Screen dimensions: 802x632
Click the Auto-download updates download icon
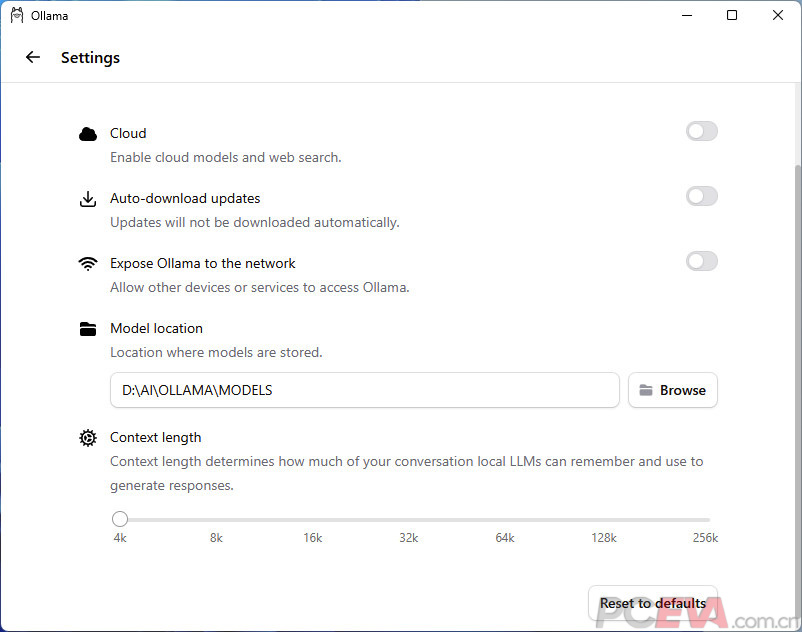click(88, 199)
